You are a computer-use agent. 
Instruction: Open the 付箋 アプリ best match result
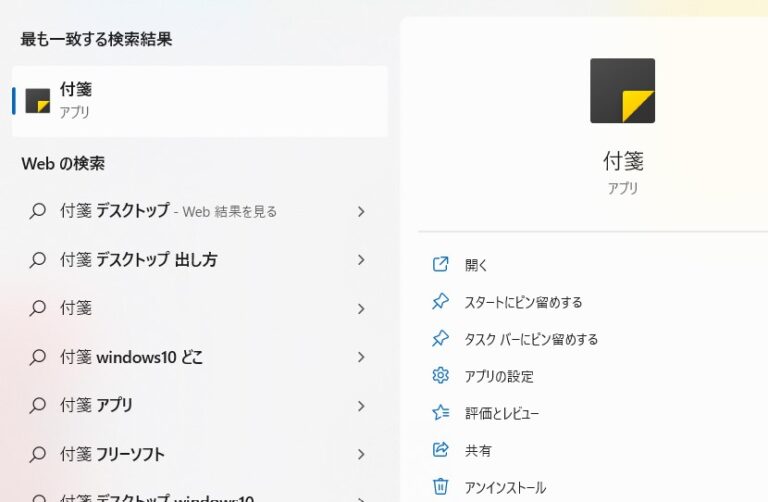pos(200,100)
